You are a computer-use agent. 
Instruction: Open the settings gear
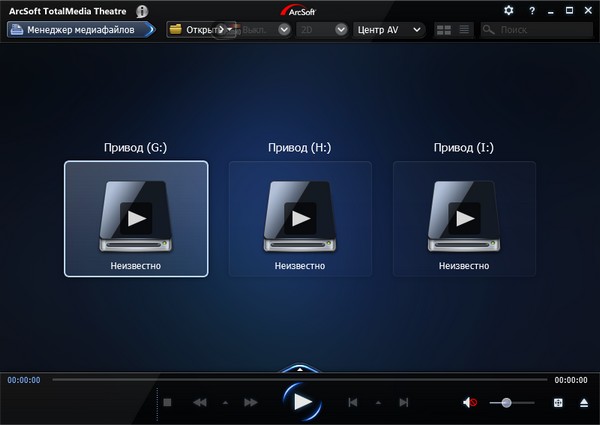pyautogui.click(x=508, y=10)
